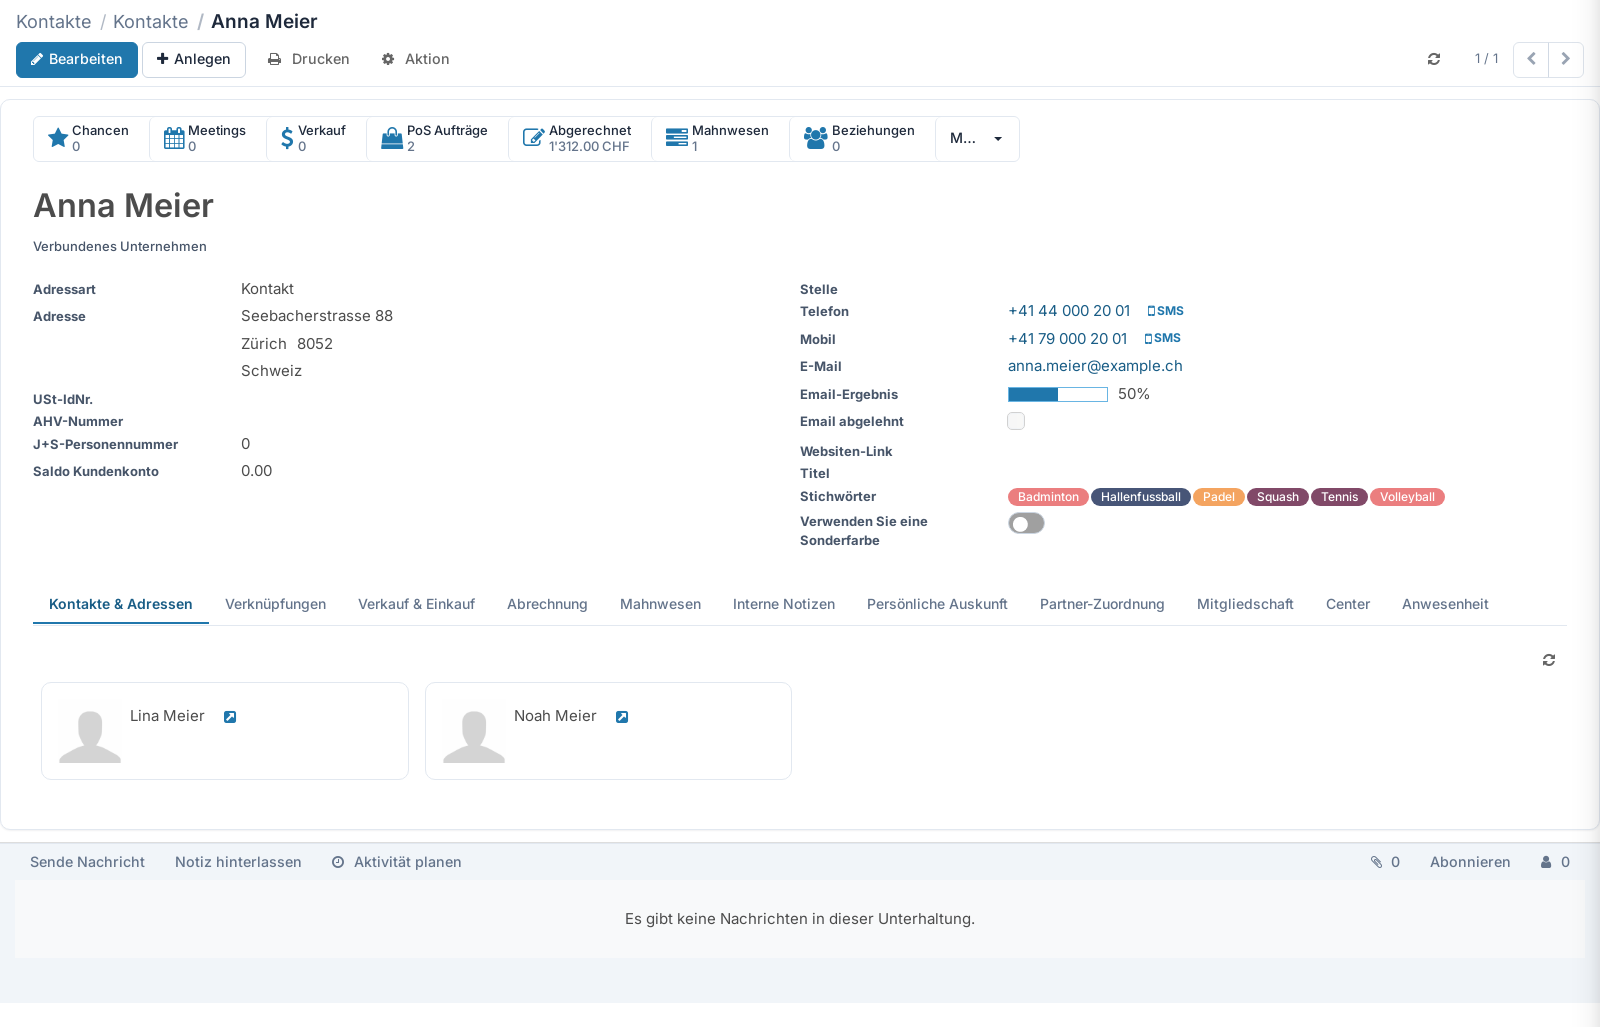
Task: Toggle Sonderfarbe switch
Action: tap(1026, 523)
